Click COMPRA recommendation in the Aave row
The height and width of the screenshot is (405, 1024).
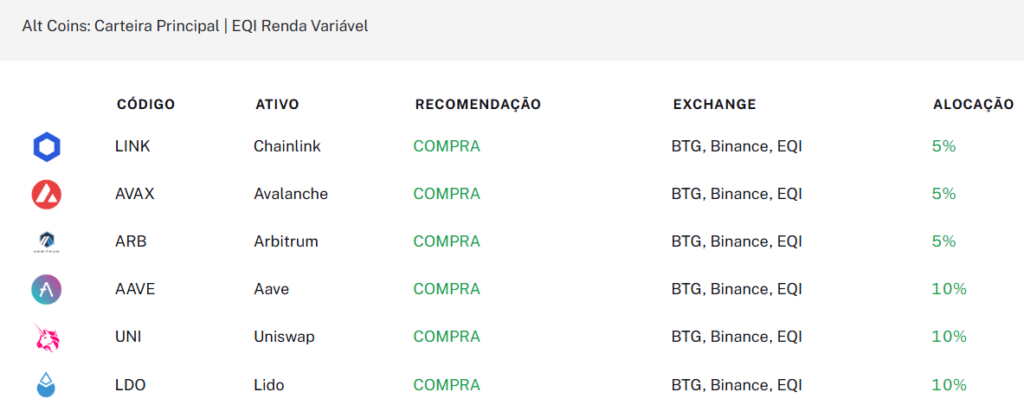(447, 289)
